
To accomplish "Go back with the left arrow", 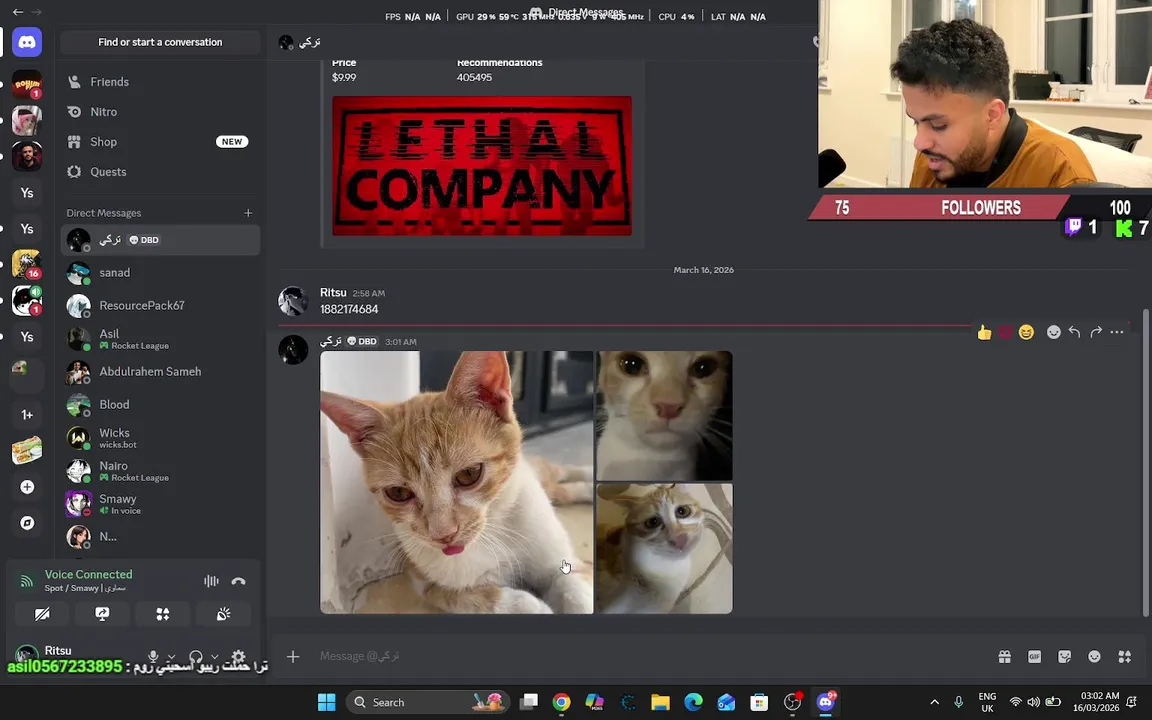I will point(18,12).
